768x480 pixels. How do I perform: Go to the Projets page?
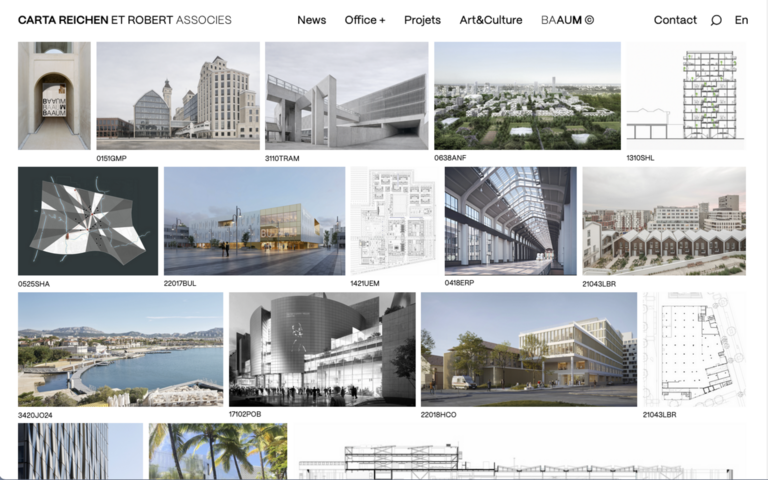click(422, 20)
